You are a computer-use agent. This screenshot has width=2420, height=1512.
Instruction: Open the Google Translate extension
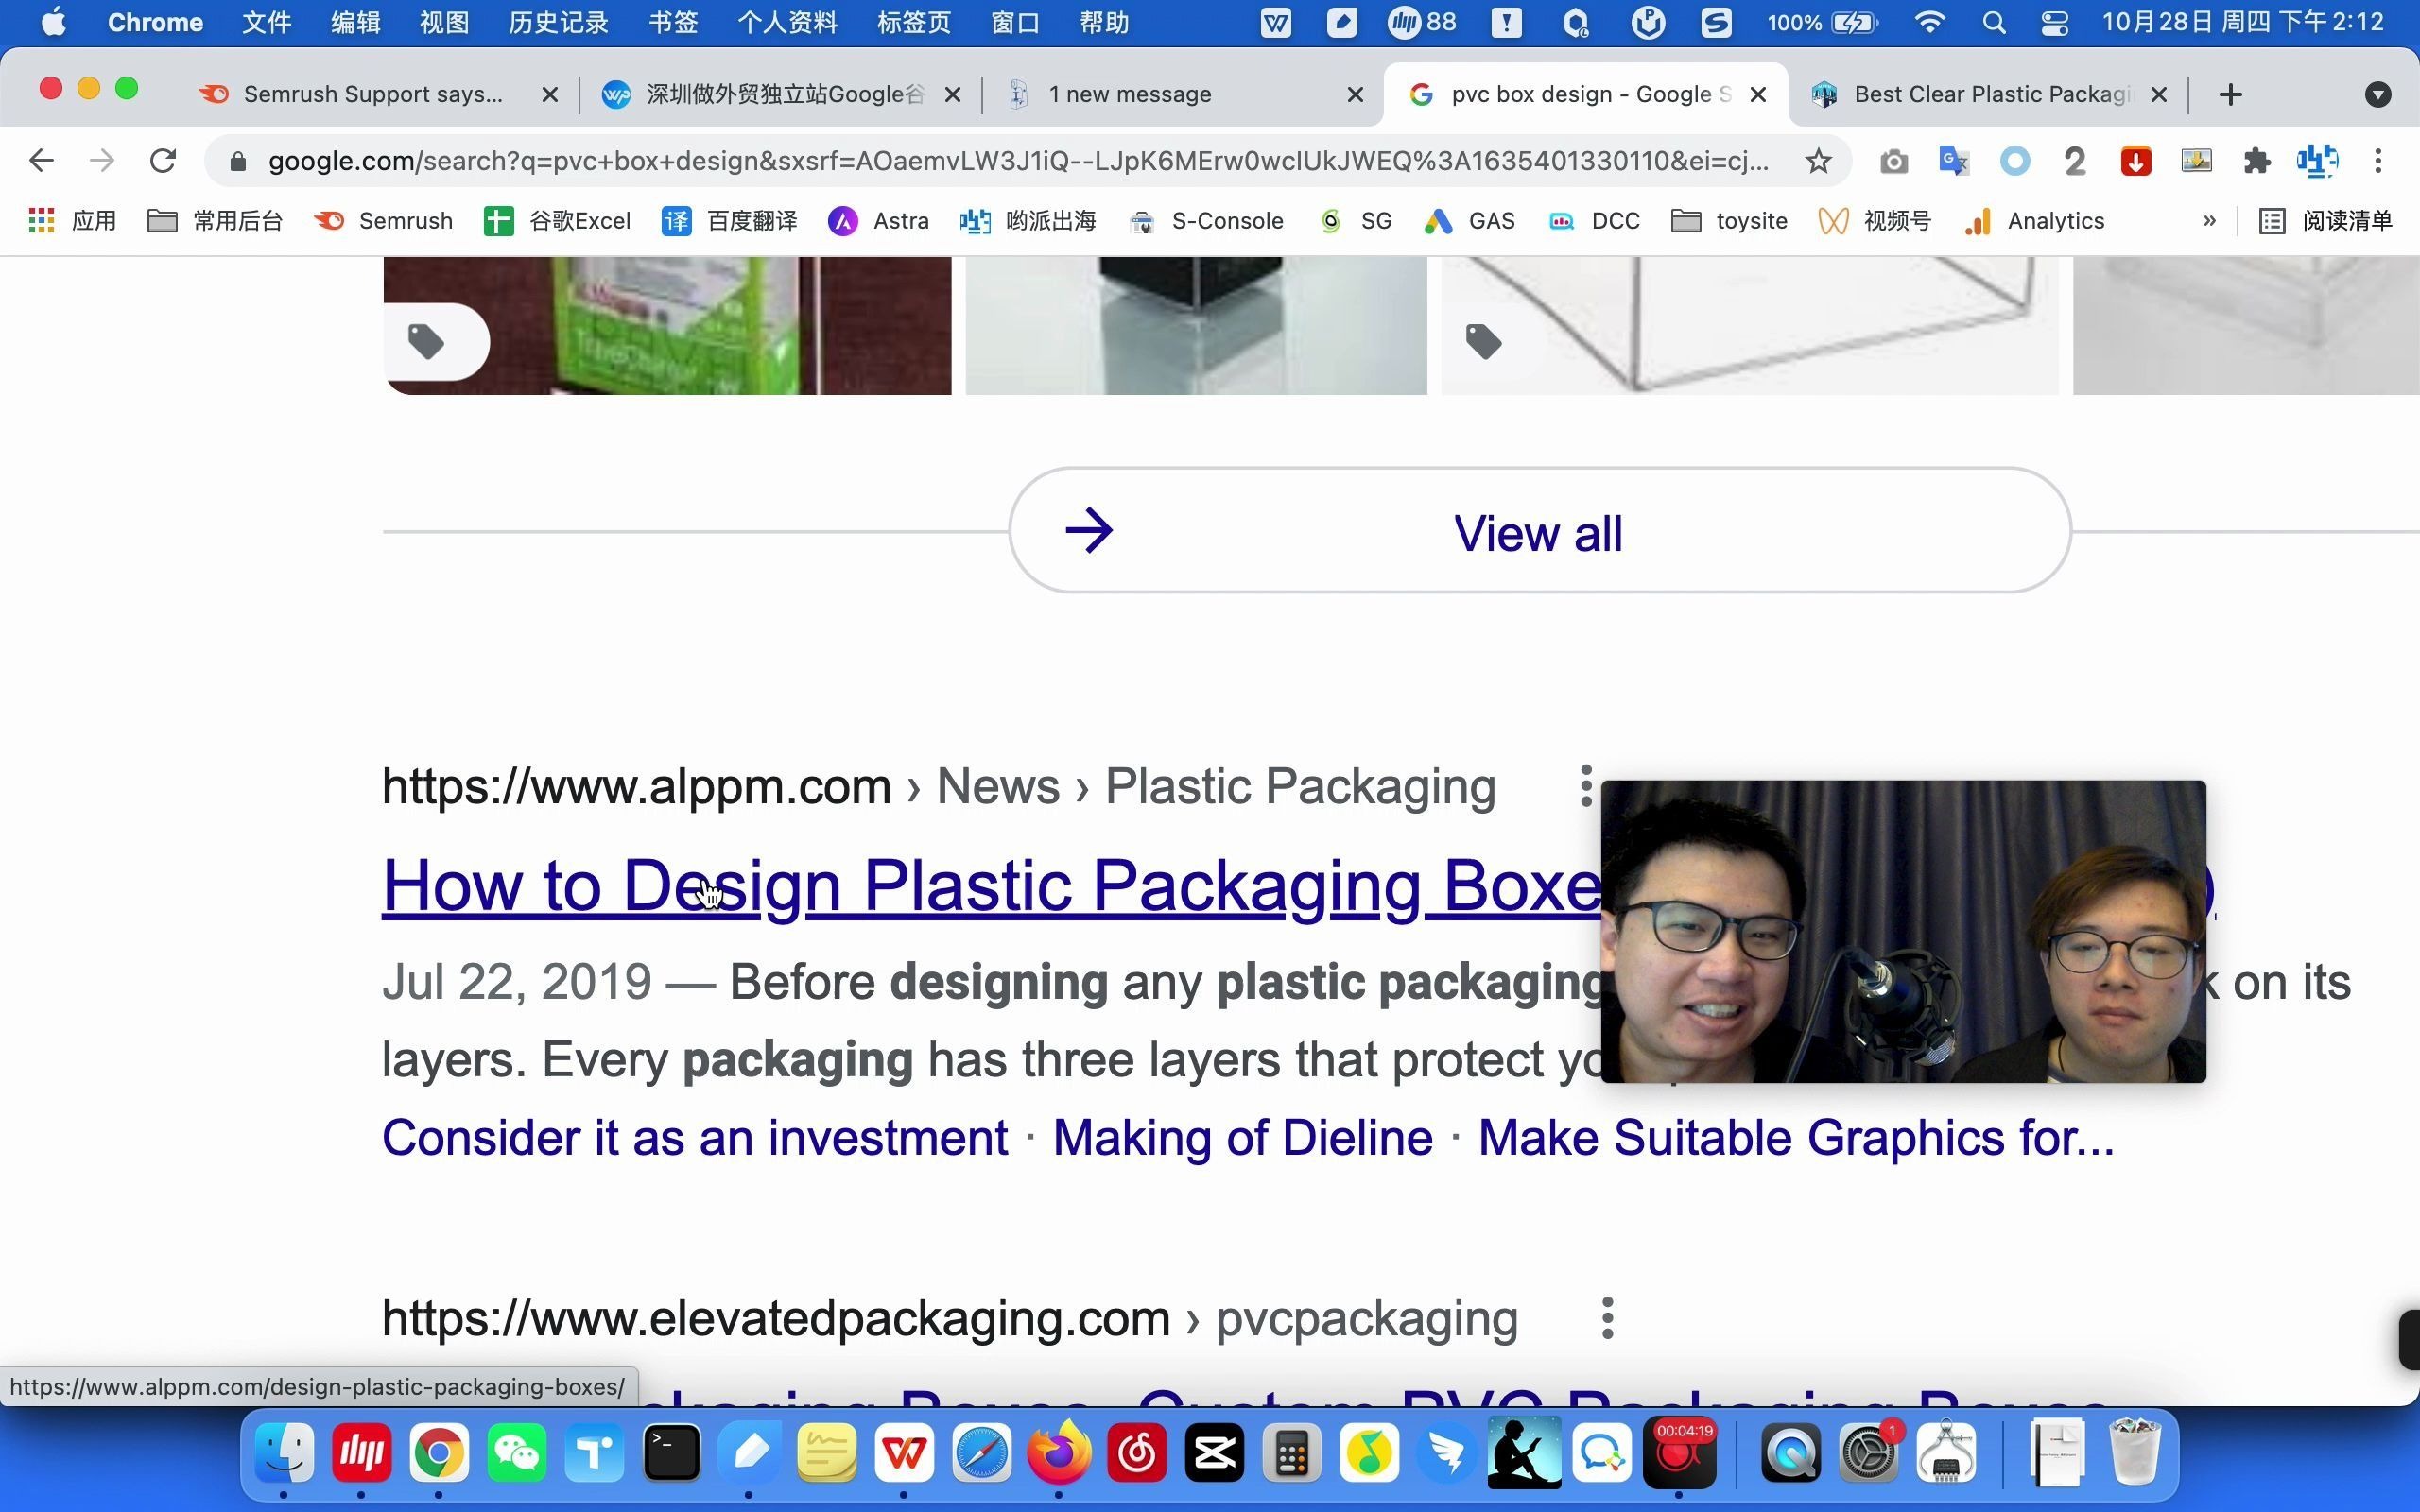[x=1953, y=161]
